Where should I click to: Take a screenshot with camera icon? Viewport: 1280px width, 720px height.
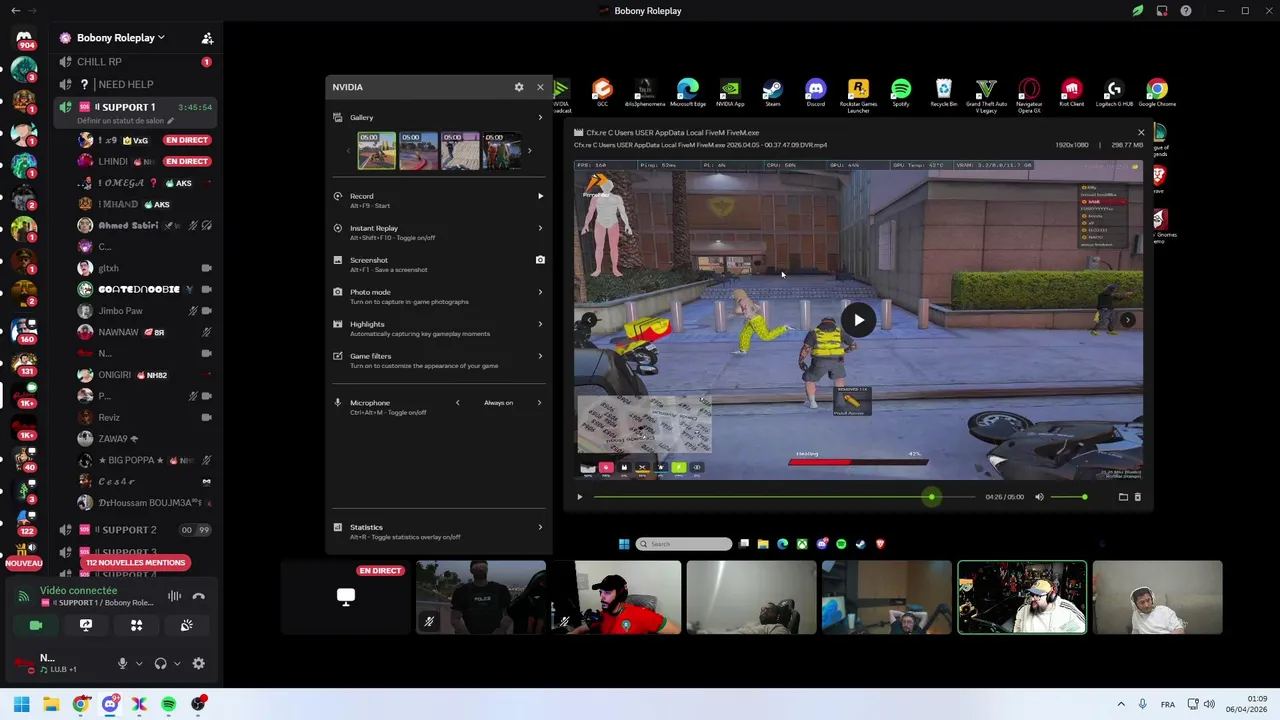tap(540, 260)
